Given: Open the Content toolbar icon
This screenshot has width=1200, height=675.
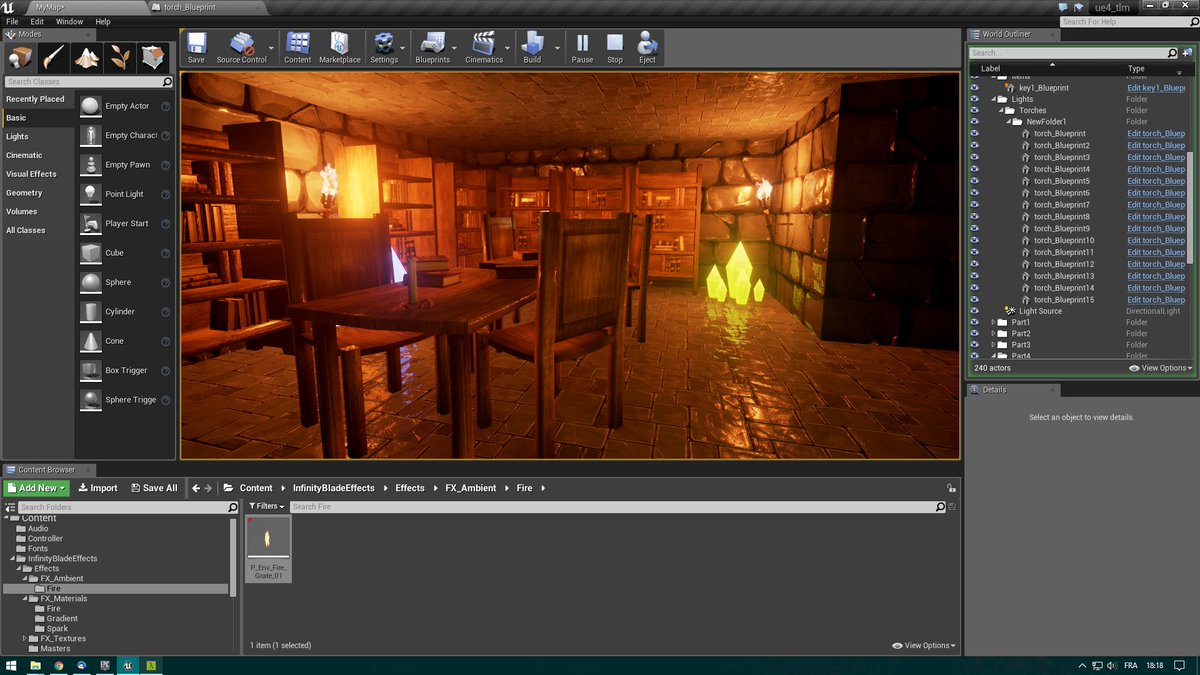Looking at the screenshot, I should (x=297, y=43).
